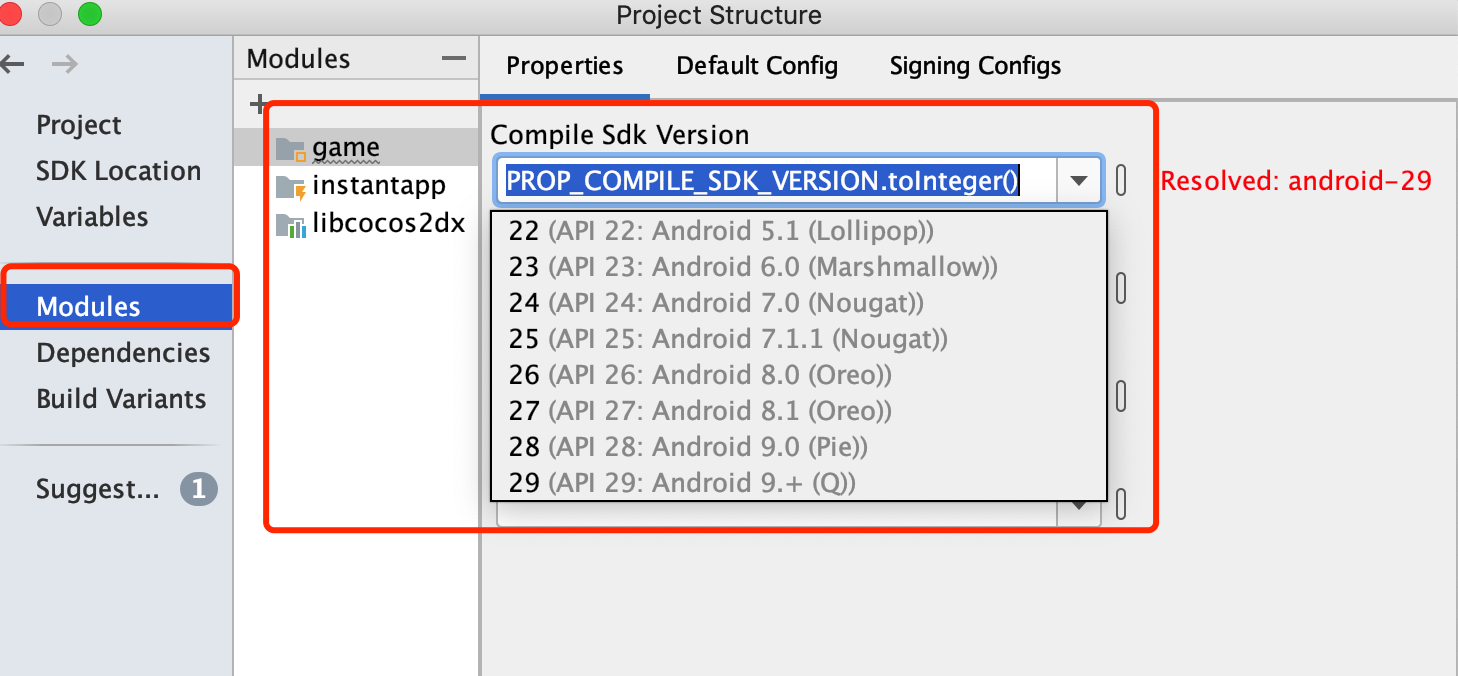Expand the Compile Sdk Version dropdown arrow
This screenshot has height=676, width=1458.
click(x=1078, y=181)
